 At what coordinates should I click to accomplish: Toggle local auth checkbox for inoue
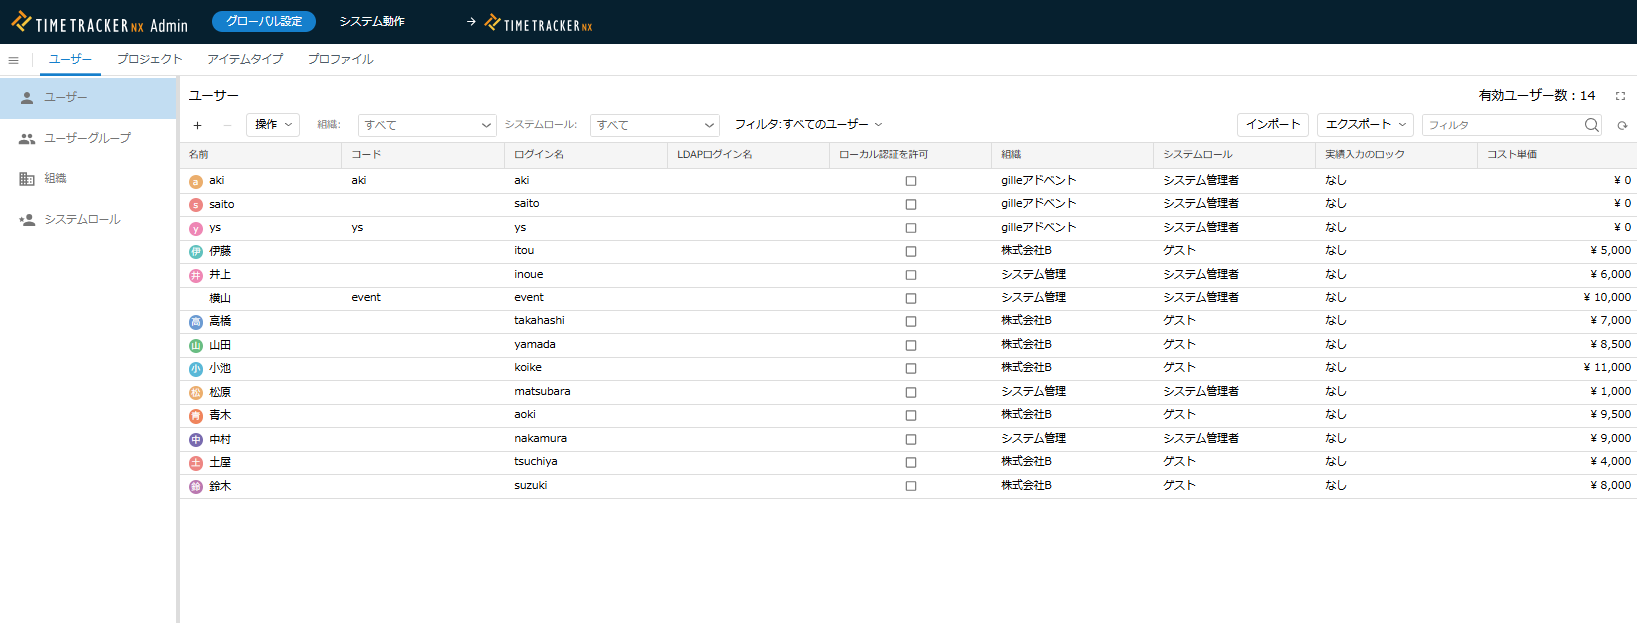911,275
